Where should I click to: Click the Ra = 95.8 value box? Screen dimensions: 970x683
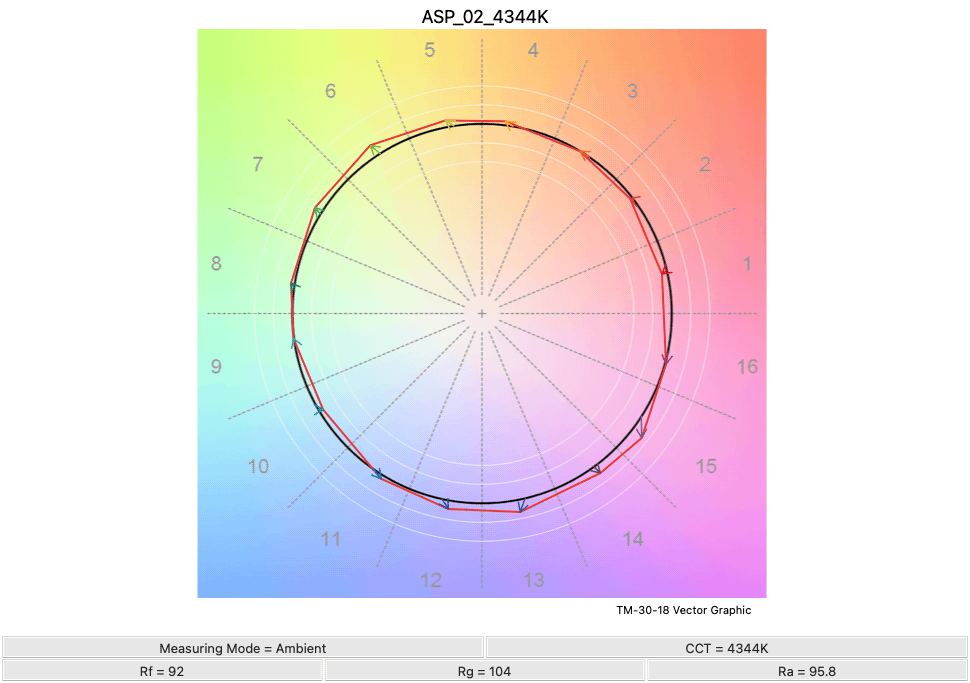pyautogui.click(x=807, y=671)
